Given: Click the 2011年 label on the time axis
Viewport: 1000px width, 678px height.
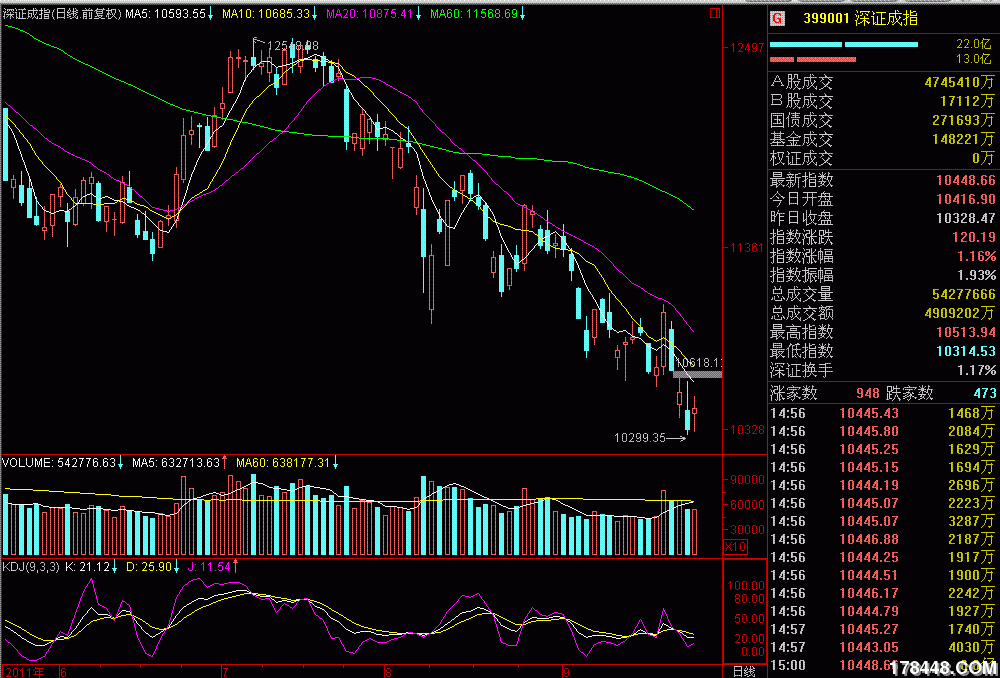Looking at the screenshot, I should point(25,671).
